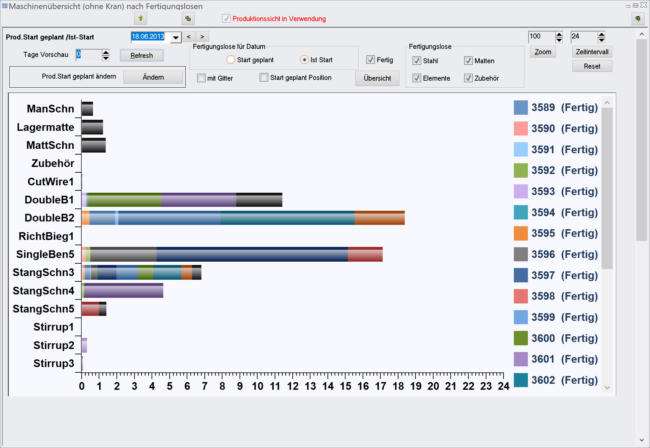This screenshot has width=650, height=448.
Task: Select the 'Start geplant' radio button
Action: coord(231,60)
